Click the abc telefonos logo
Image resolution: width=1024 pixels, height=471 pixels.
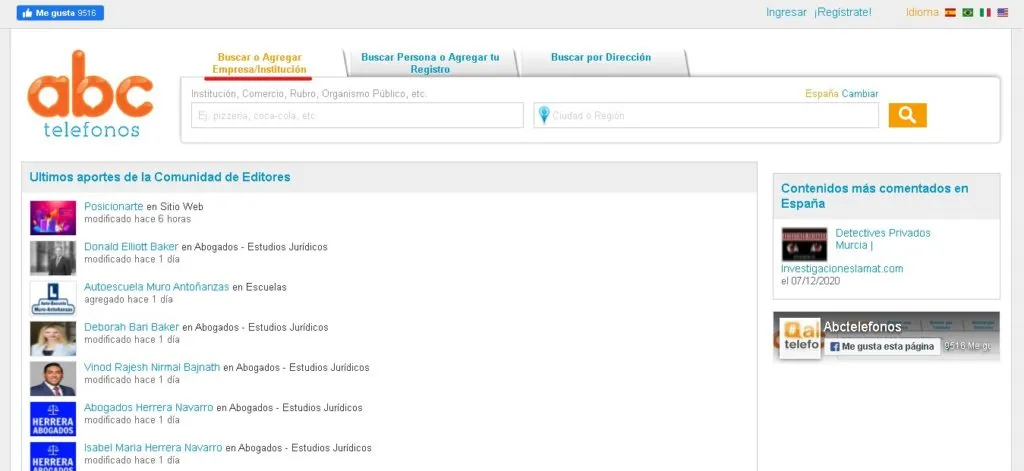(90, 93)
